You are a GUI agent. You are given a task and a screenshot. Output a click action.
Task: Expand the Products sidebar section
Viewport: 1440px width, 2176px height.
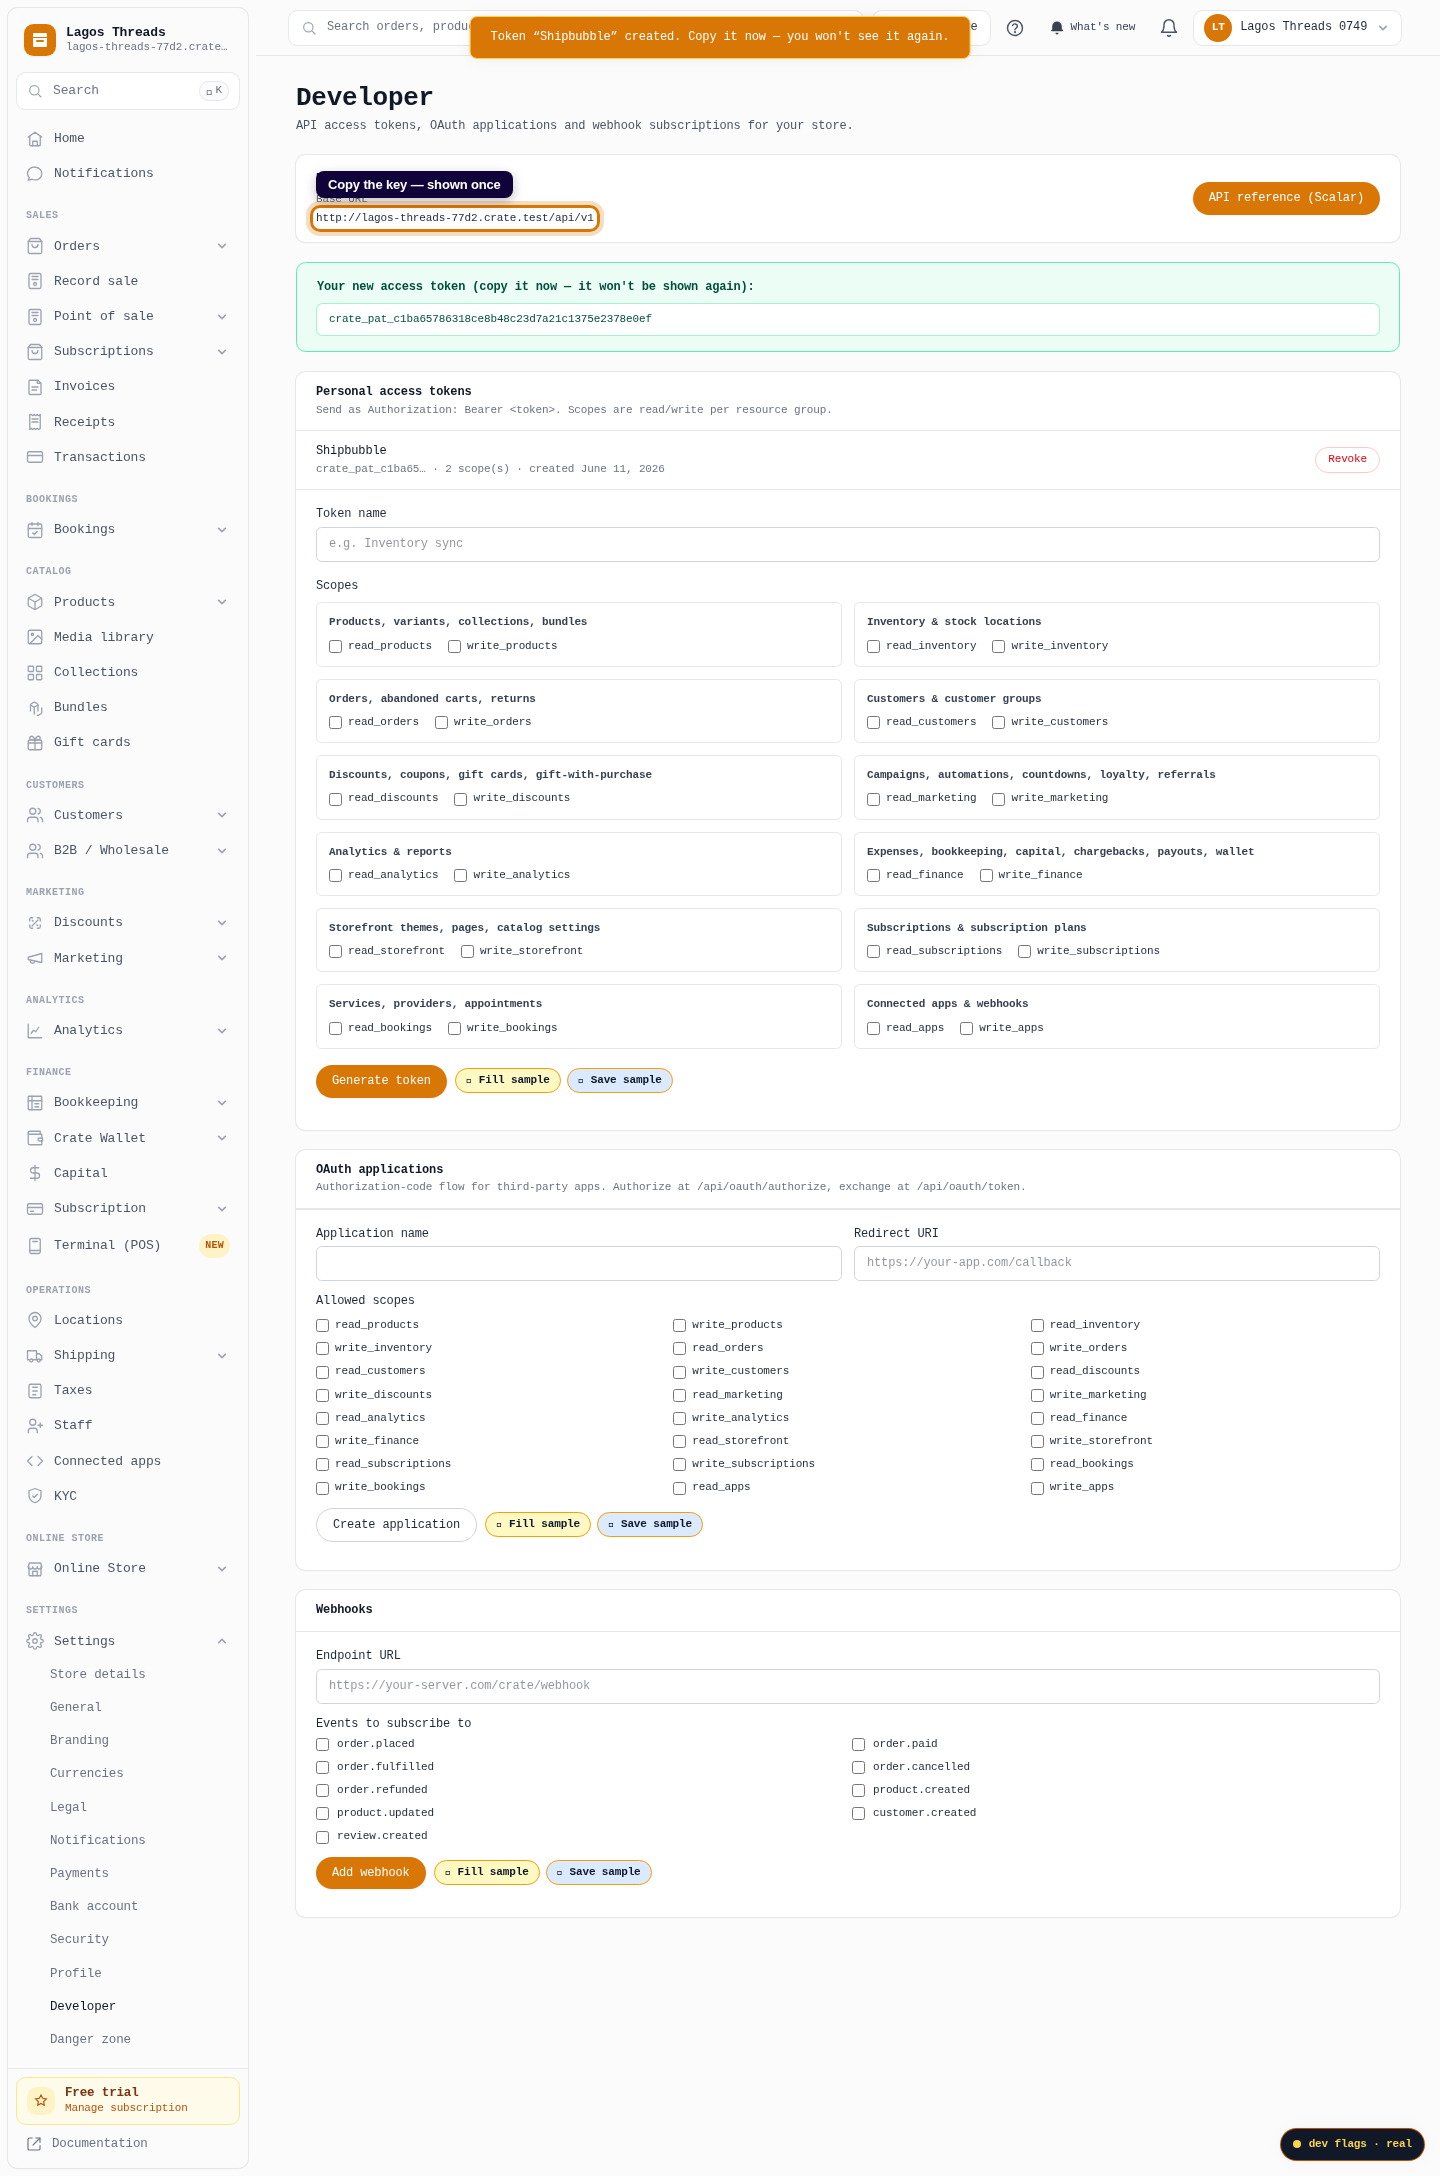[x=222, y=602]
